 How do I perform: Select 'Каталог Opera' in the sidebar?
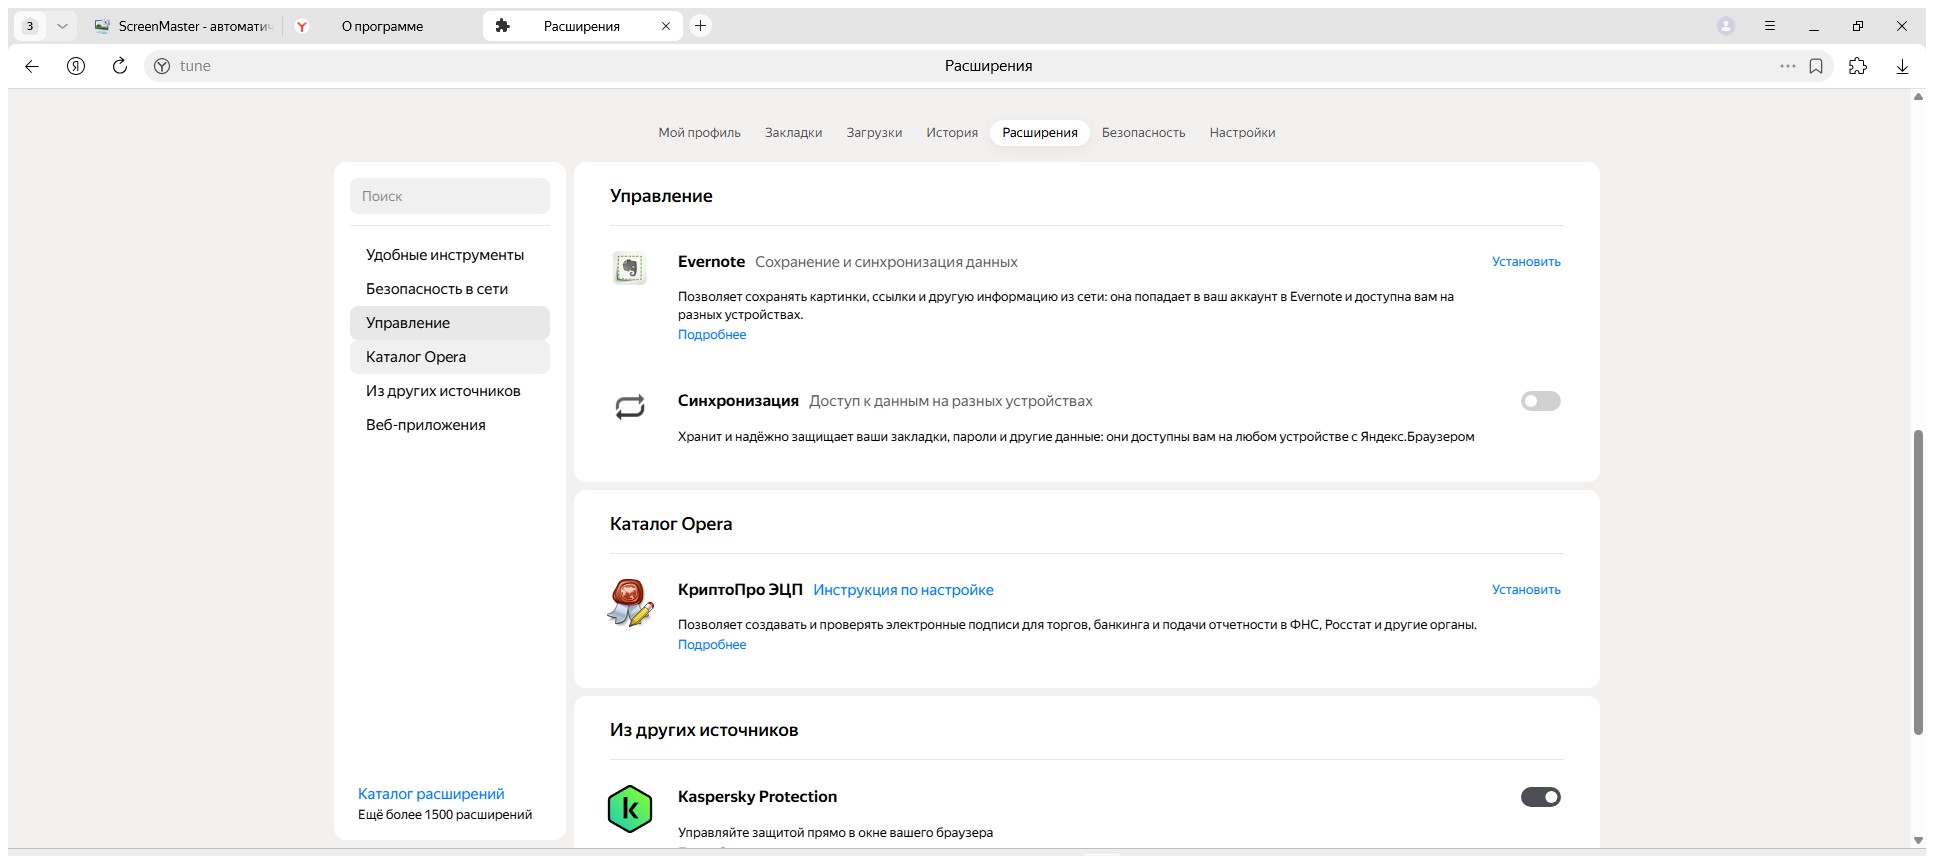[450, 357]
